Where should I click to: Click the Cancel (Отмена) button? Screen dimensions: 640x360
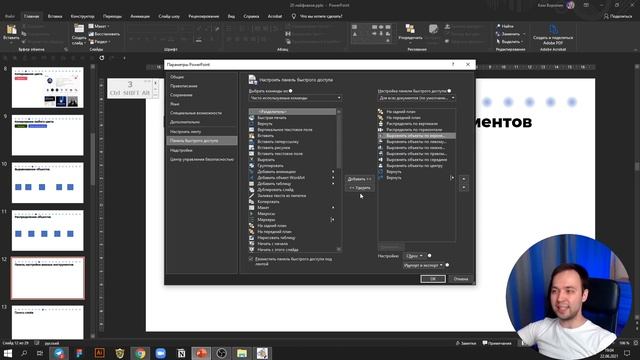click(461, 279)
